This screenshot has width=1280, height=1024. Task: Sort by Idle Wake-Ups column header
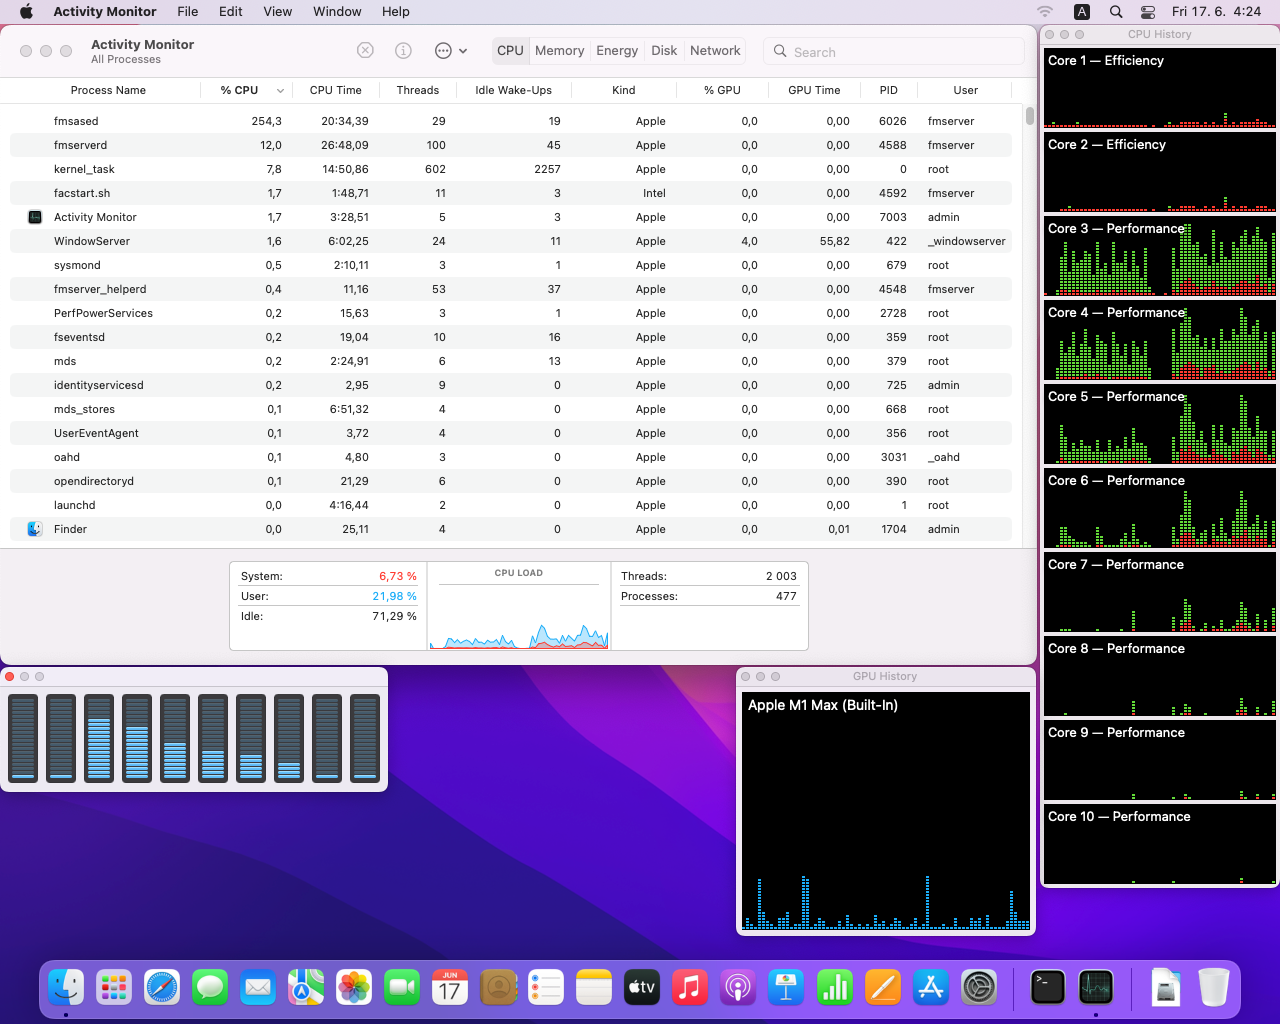[x=513, y=90]
